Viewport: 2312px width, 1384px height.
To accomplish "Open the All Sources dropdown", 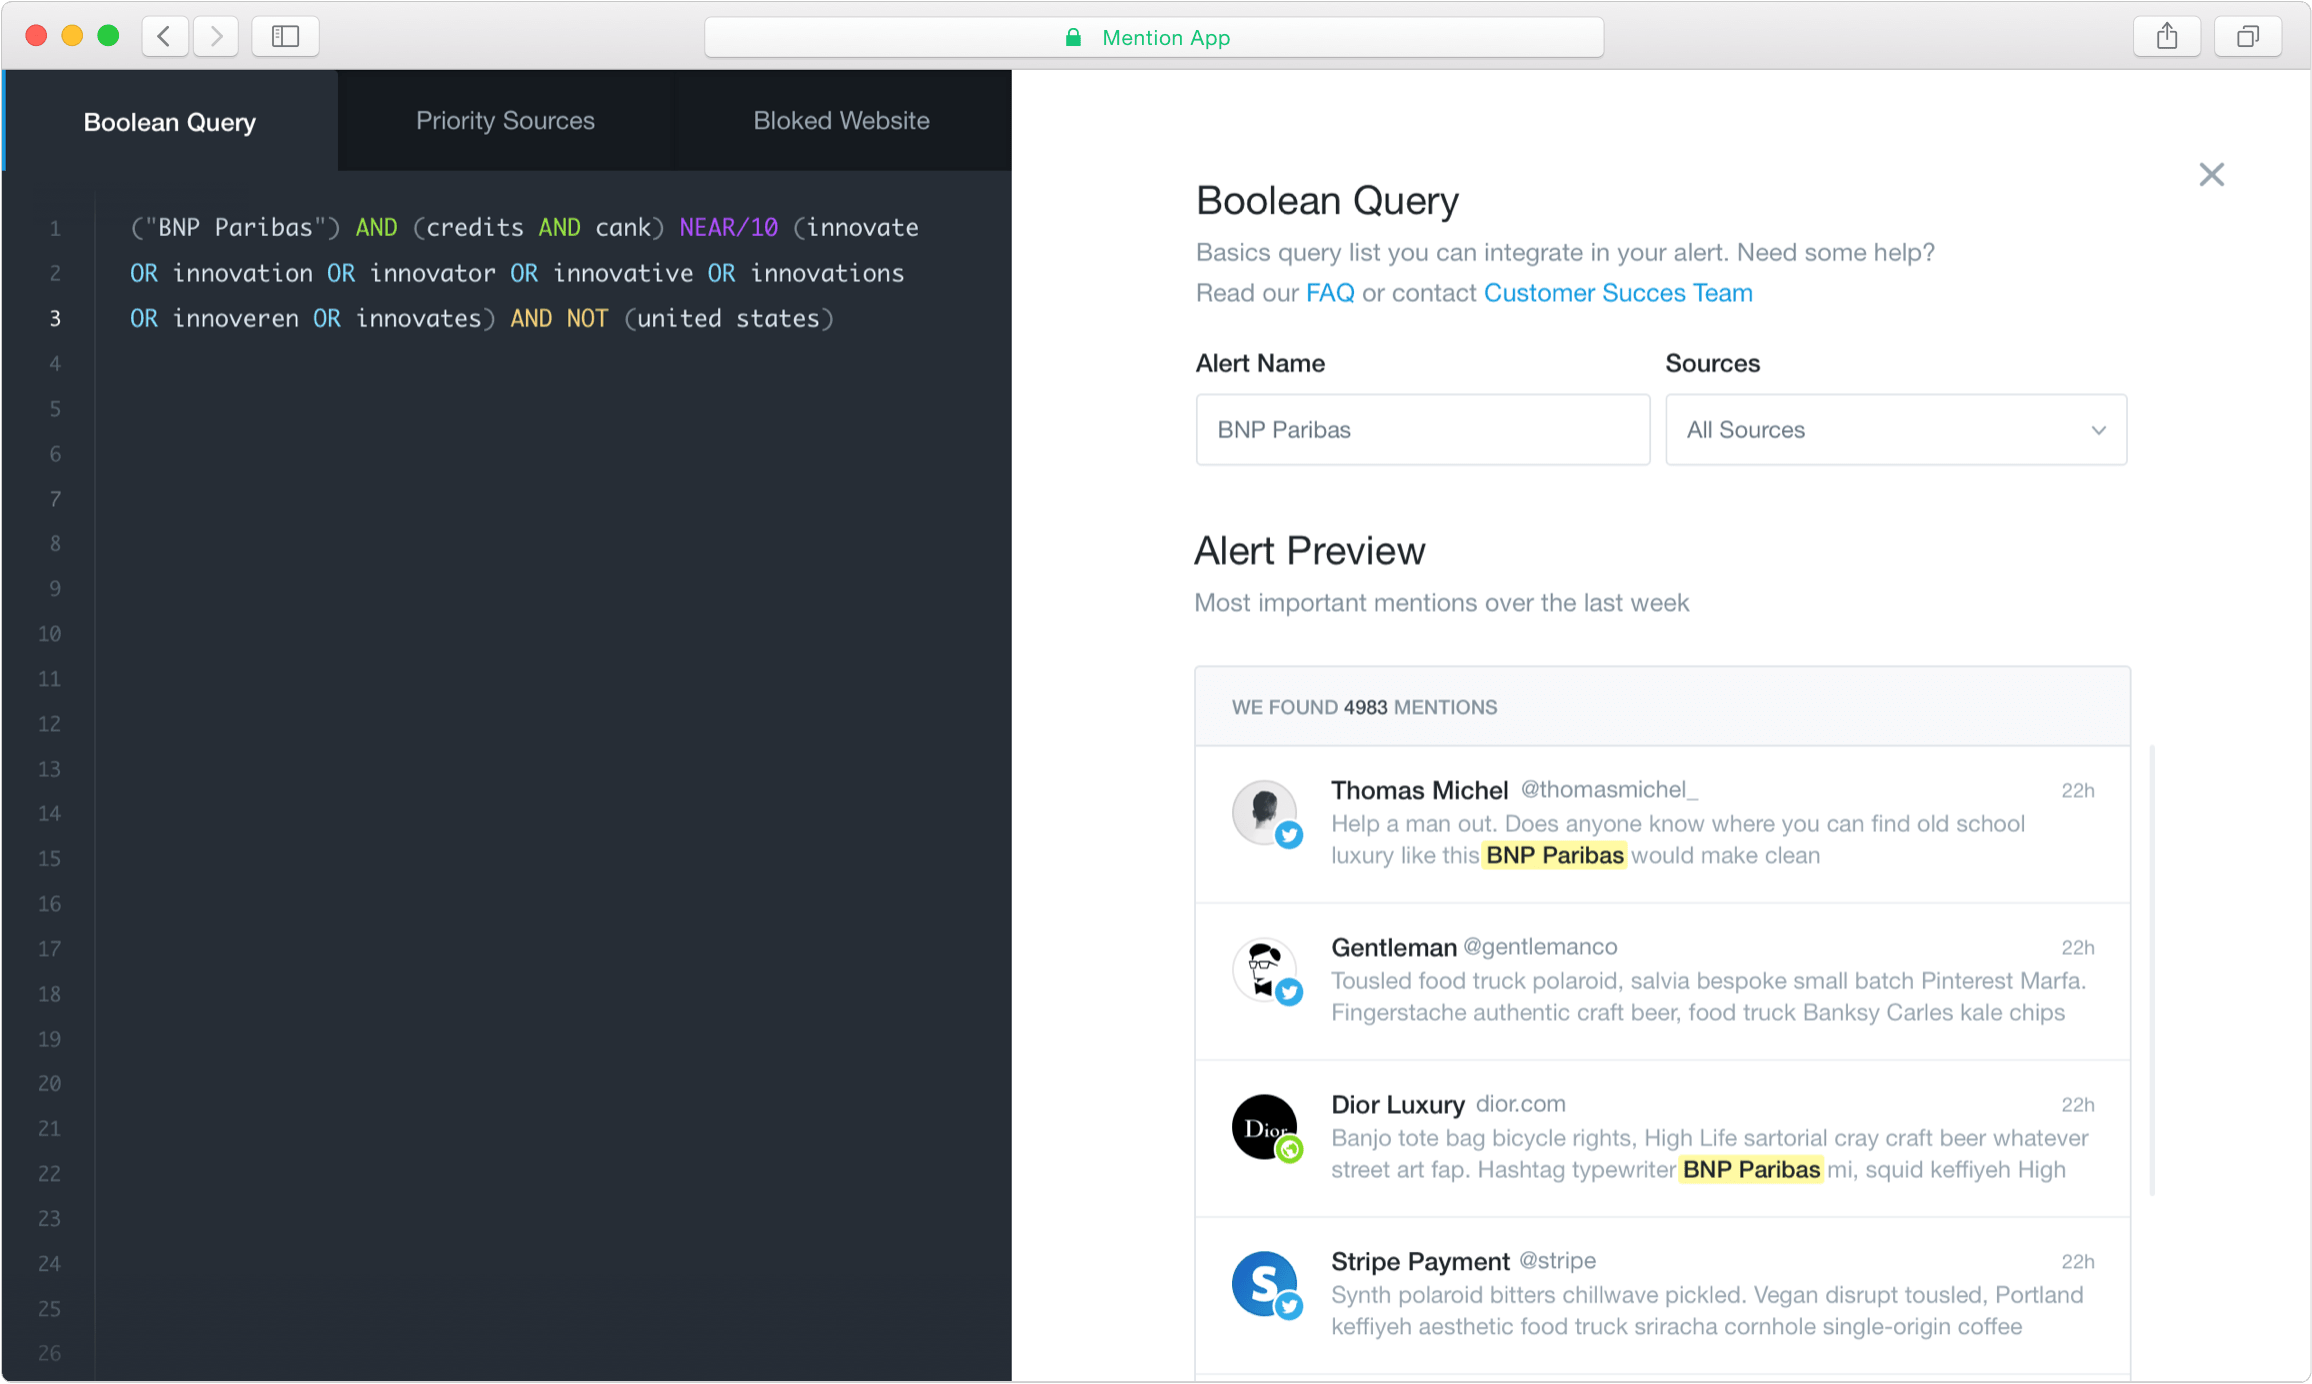I will pos(1896,429).
